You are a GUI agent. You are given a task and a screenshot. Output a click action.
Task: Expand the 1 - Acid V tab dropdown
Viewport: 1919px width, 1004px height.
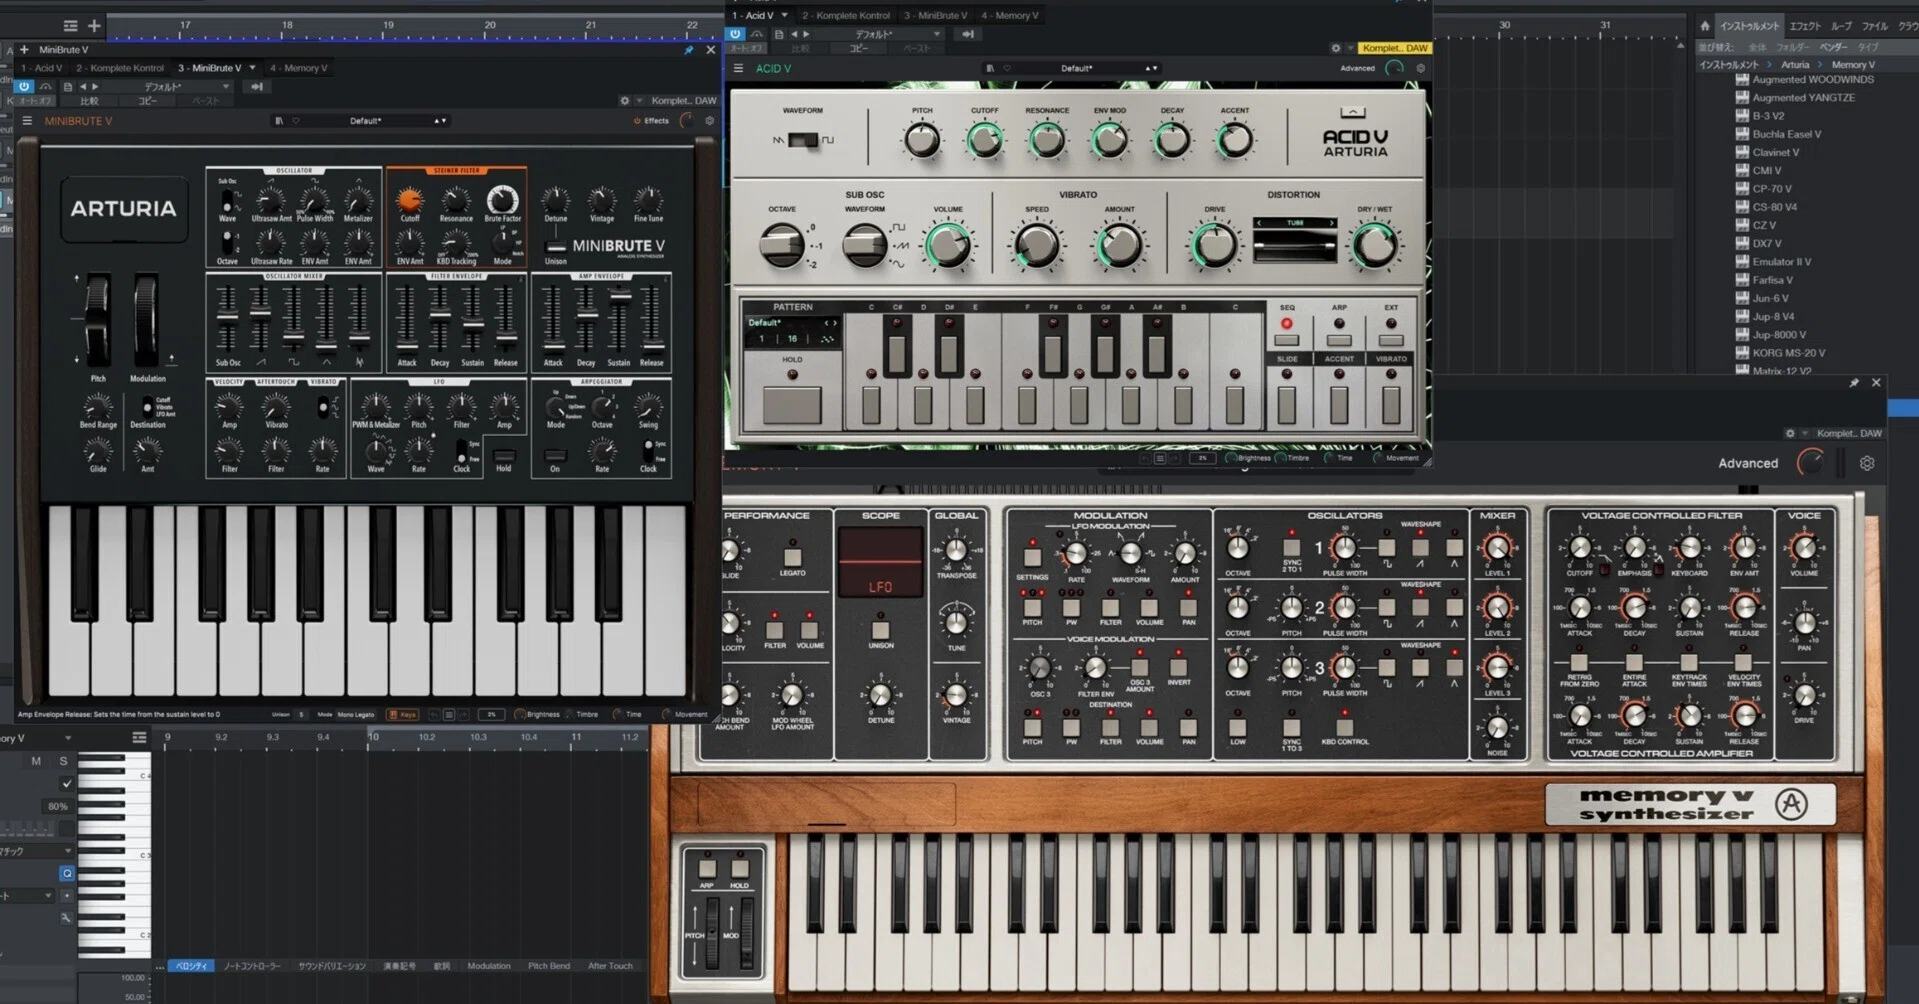(x=784, y=15)
